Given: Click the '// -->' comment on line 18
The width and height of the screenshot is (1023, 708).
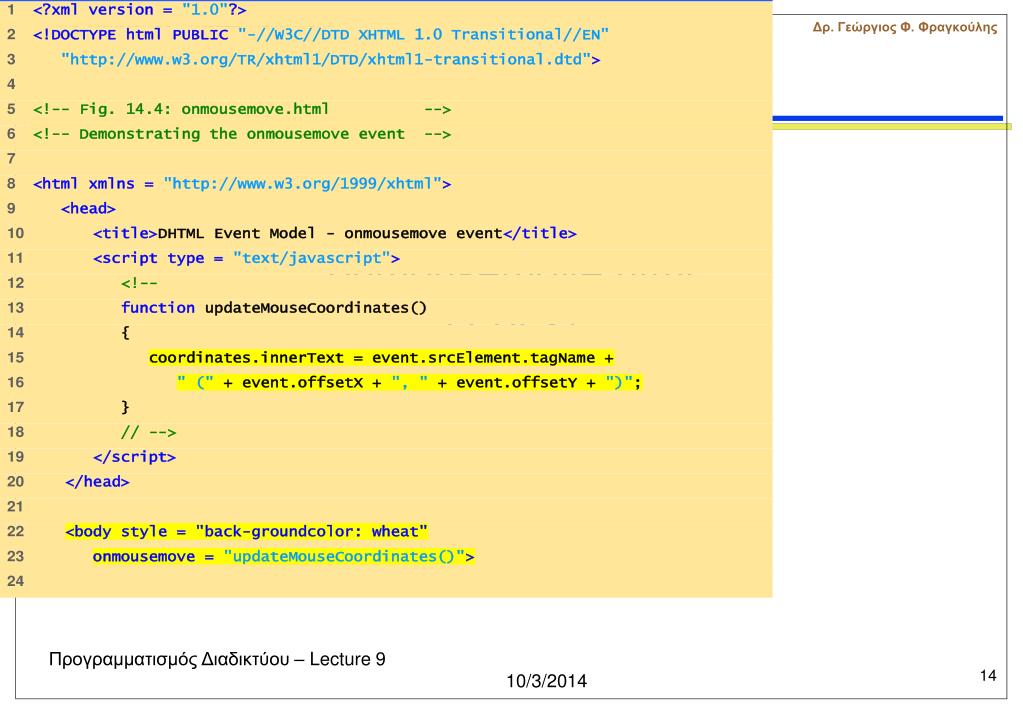Looking at the screenshot, I should 149,432.
